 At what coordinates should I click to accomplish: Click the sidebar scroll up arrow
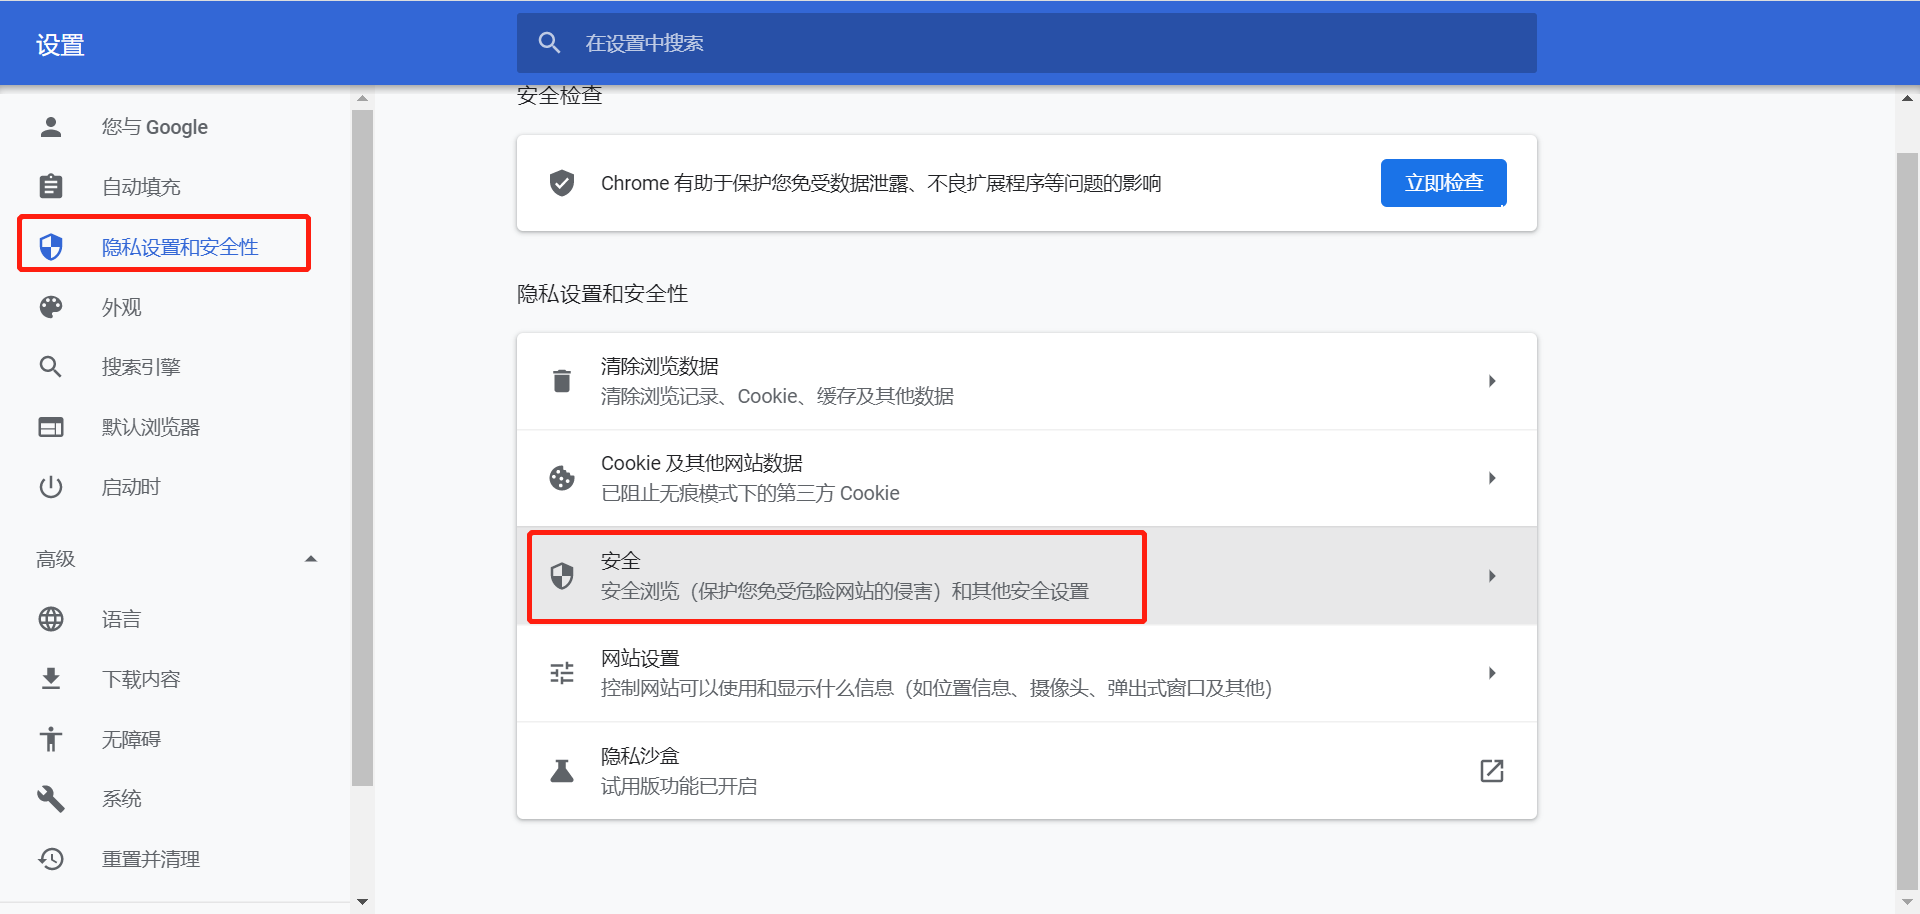pos(362,98)
